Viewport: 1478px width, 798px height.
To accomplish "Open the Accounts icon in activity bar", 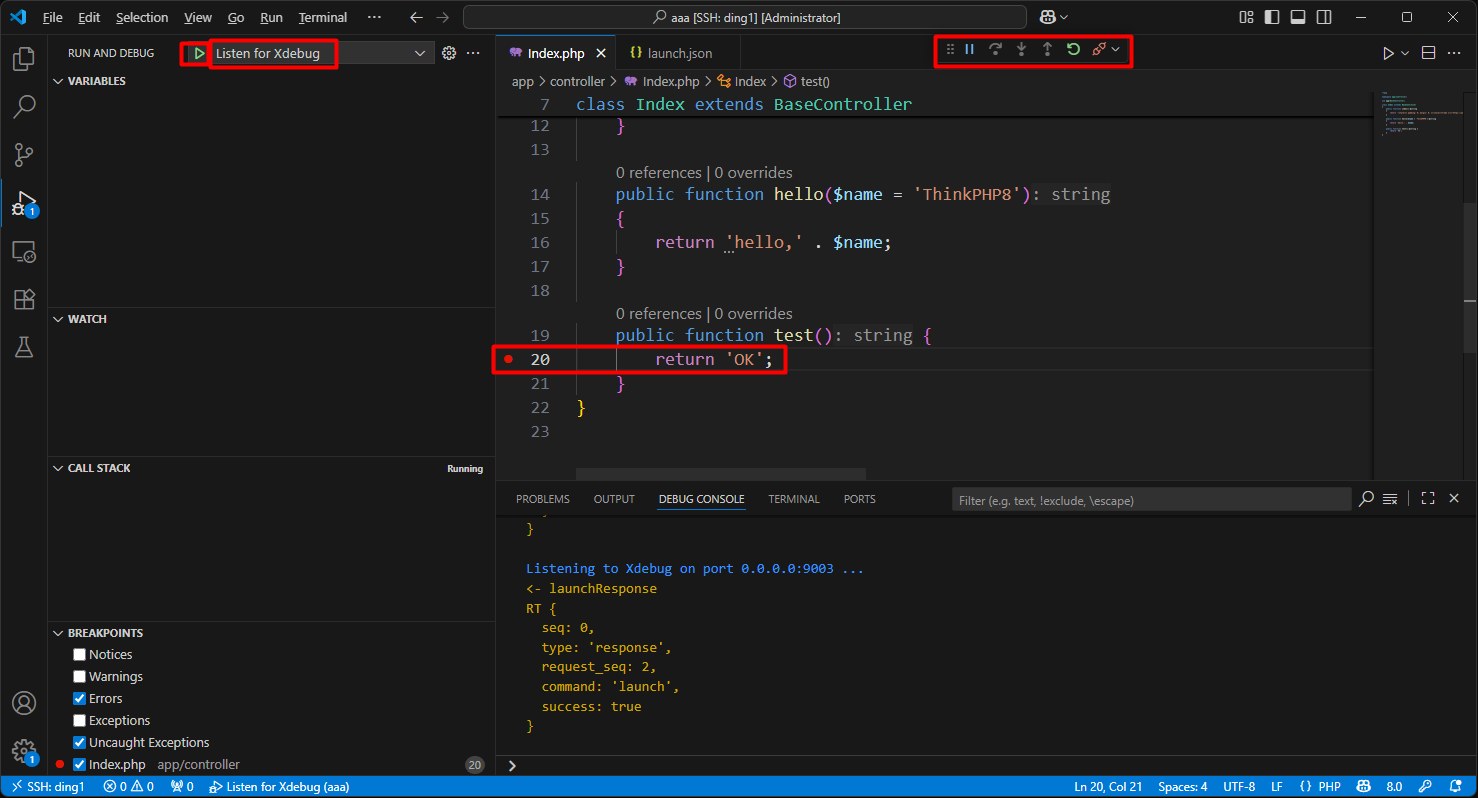I will [24, 704].
